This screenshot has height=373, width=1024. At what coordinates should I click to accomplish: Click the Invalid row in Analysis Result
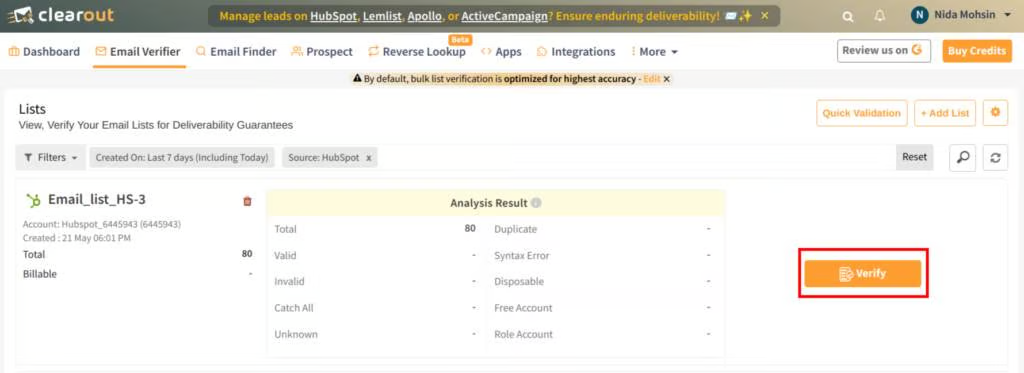coord(375,282)
